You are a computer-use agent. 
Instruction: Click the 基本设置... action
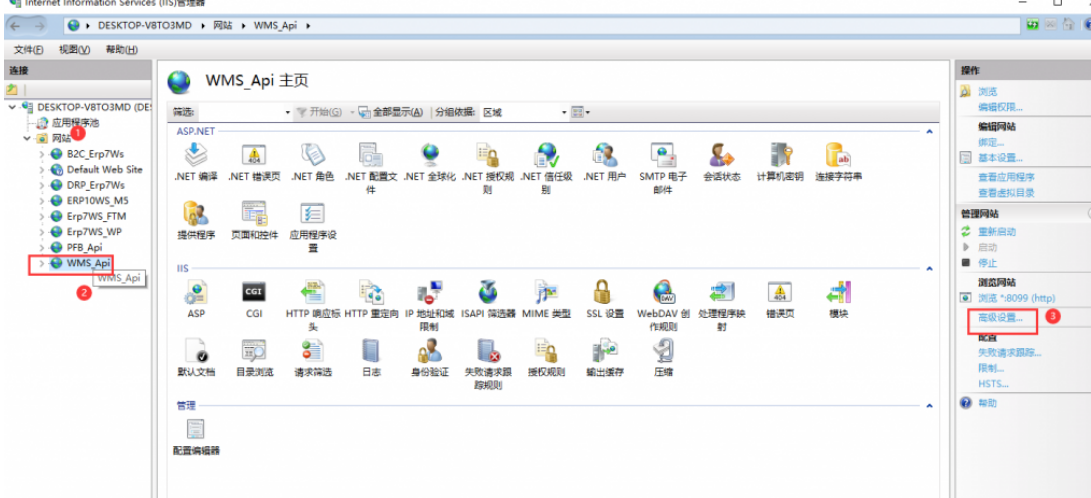1001,158
